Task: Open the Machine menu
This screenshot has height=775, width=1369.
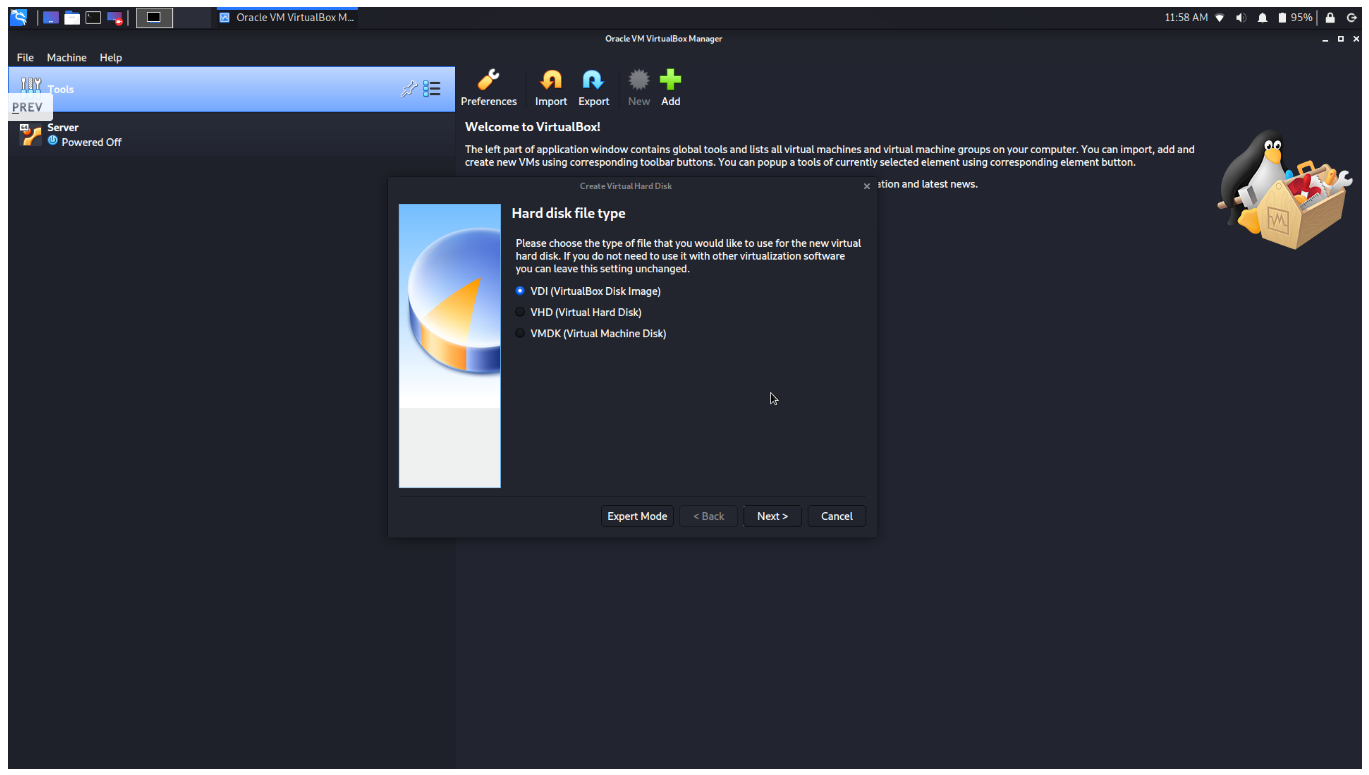Action: [67, 57]
